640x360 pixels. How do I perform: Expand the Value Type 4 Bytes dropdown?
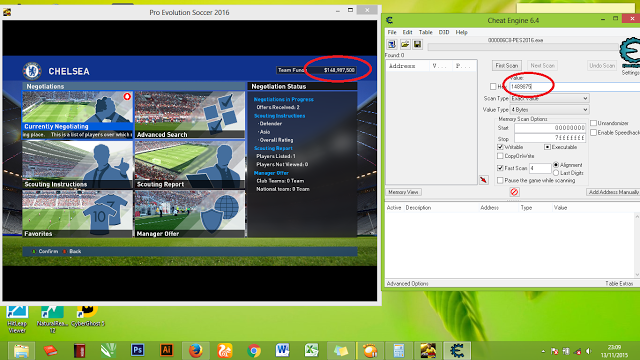click(x=549, y=110)
